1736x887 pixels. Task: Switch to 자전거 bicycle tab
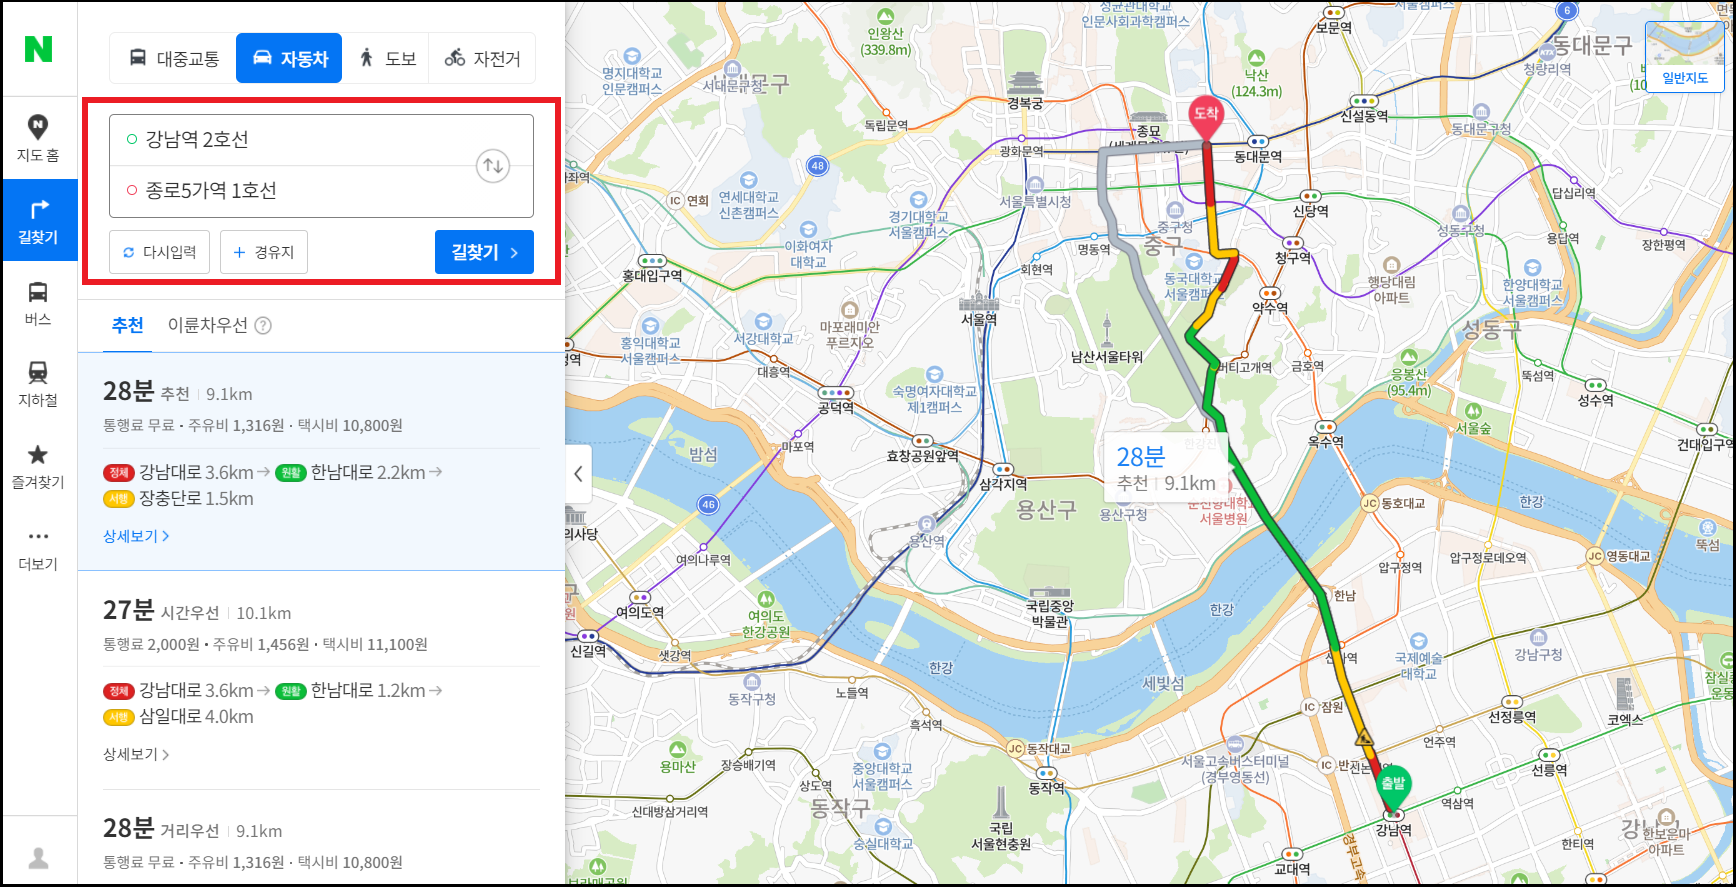[482, 58]
